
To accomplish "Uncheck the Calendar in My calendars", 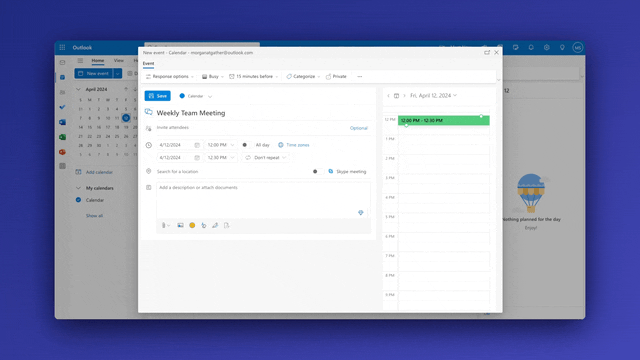I will pyautogui.click(x=78, y=200).
